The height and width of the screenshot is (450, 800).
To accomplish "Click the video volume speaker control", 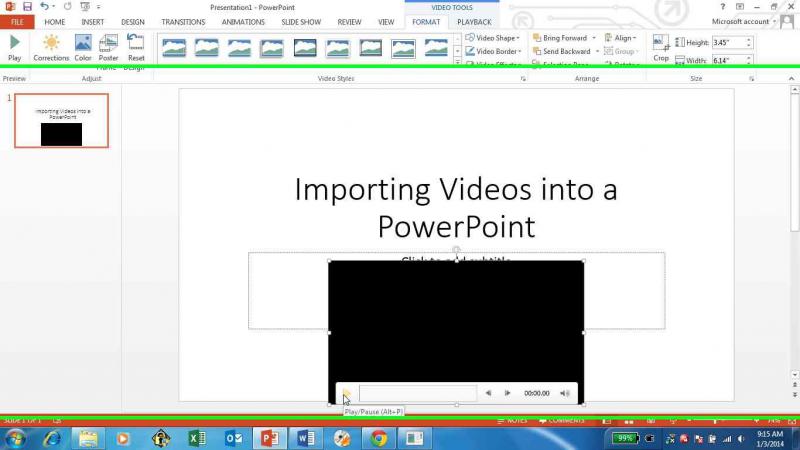I will pos(564,393).
